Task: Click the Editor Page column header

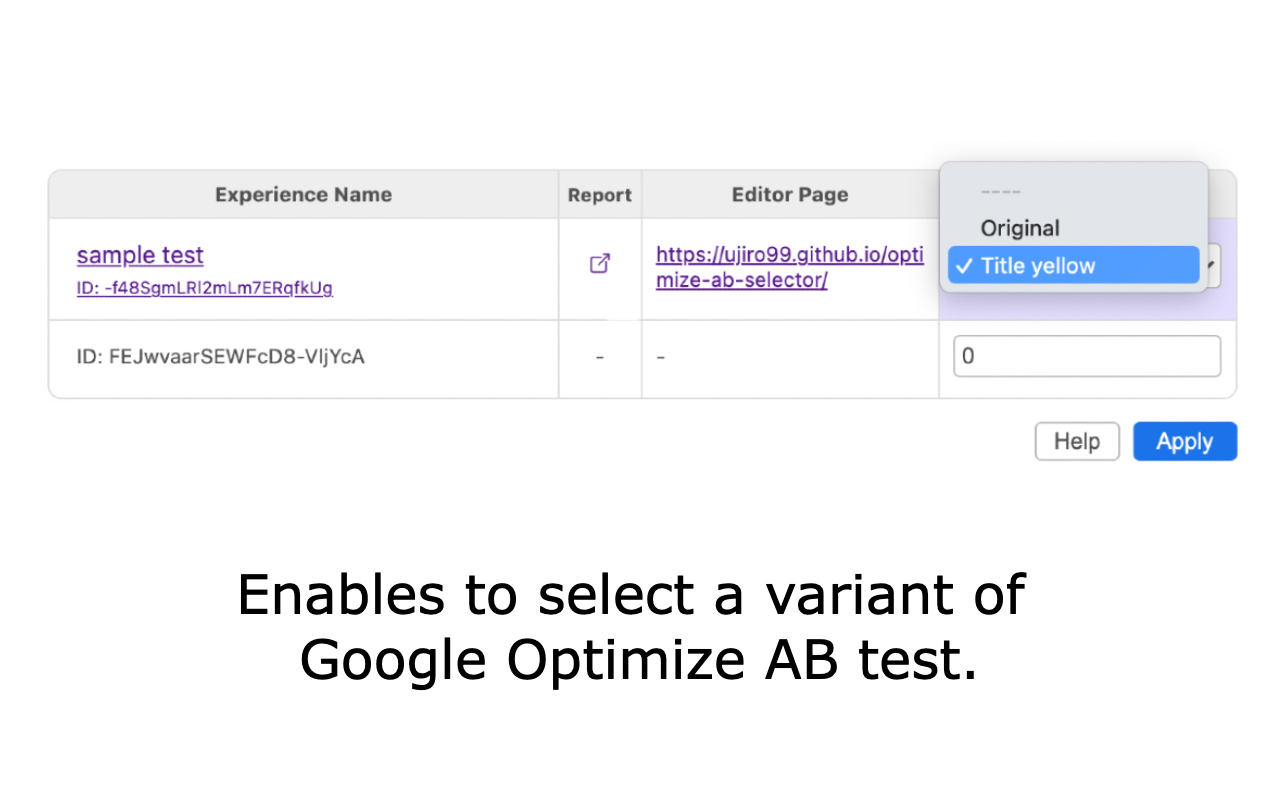Action: (790, 194)
